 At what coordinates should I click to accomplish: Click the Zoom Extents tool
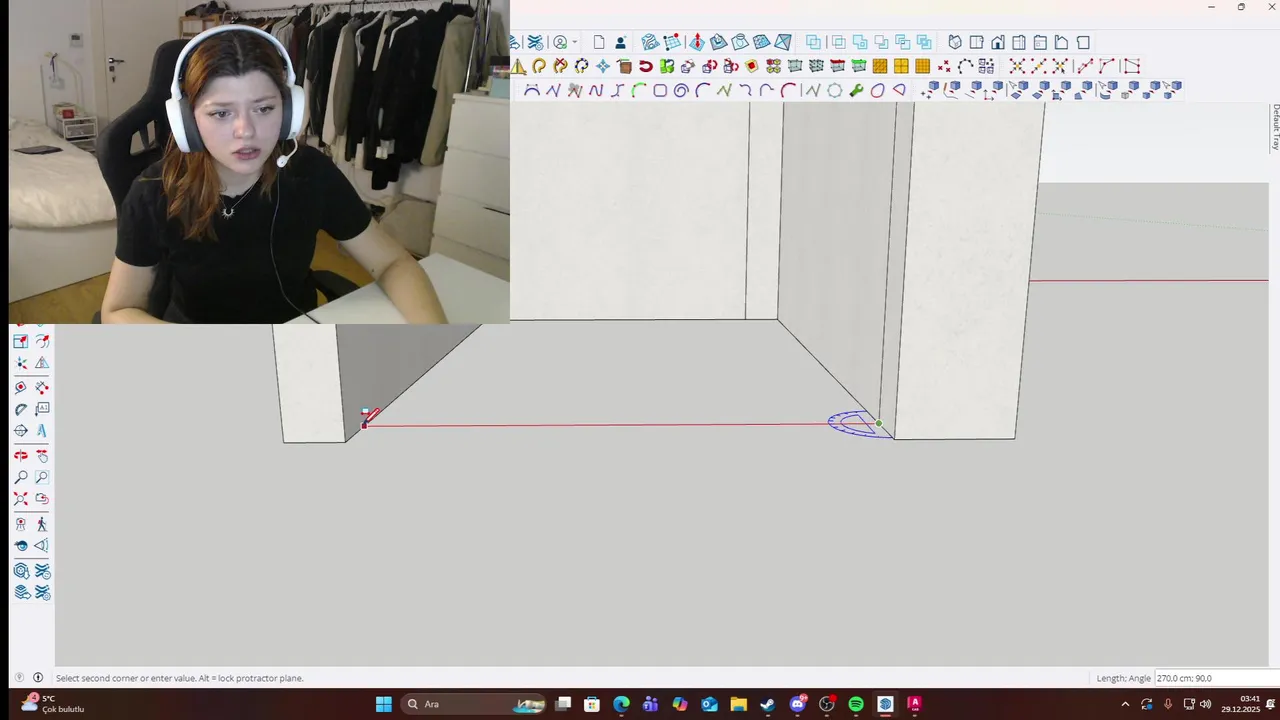pyautogui.click(x=20, y=498)
